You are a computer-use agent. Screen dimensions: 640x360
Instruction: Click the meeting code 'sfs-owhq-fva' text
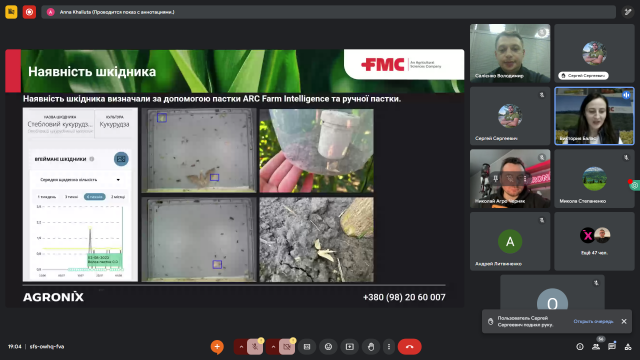(x=47, y=347)
